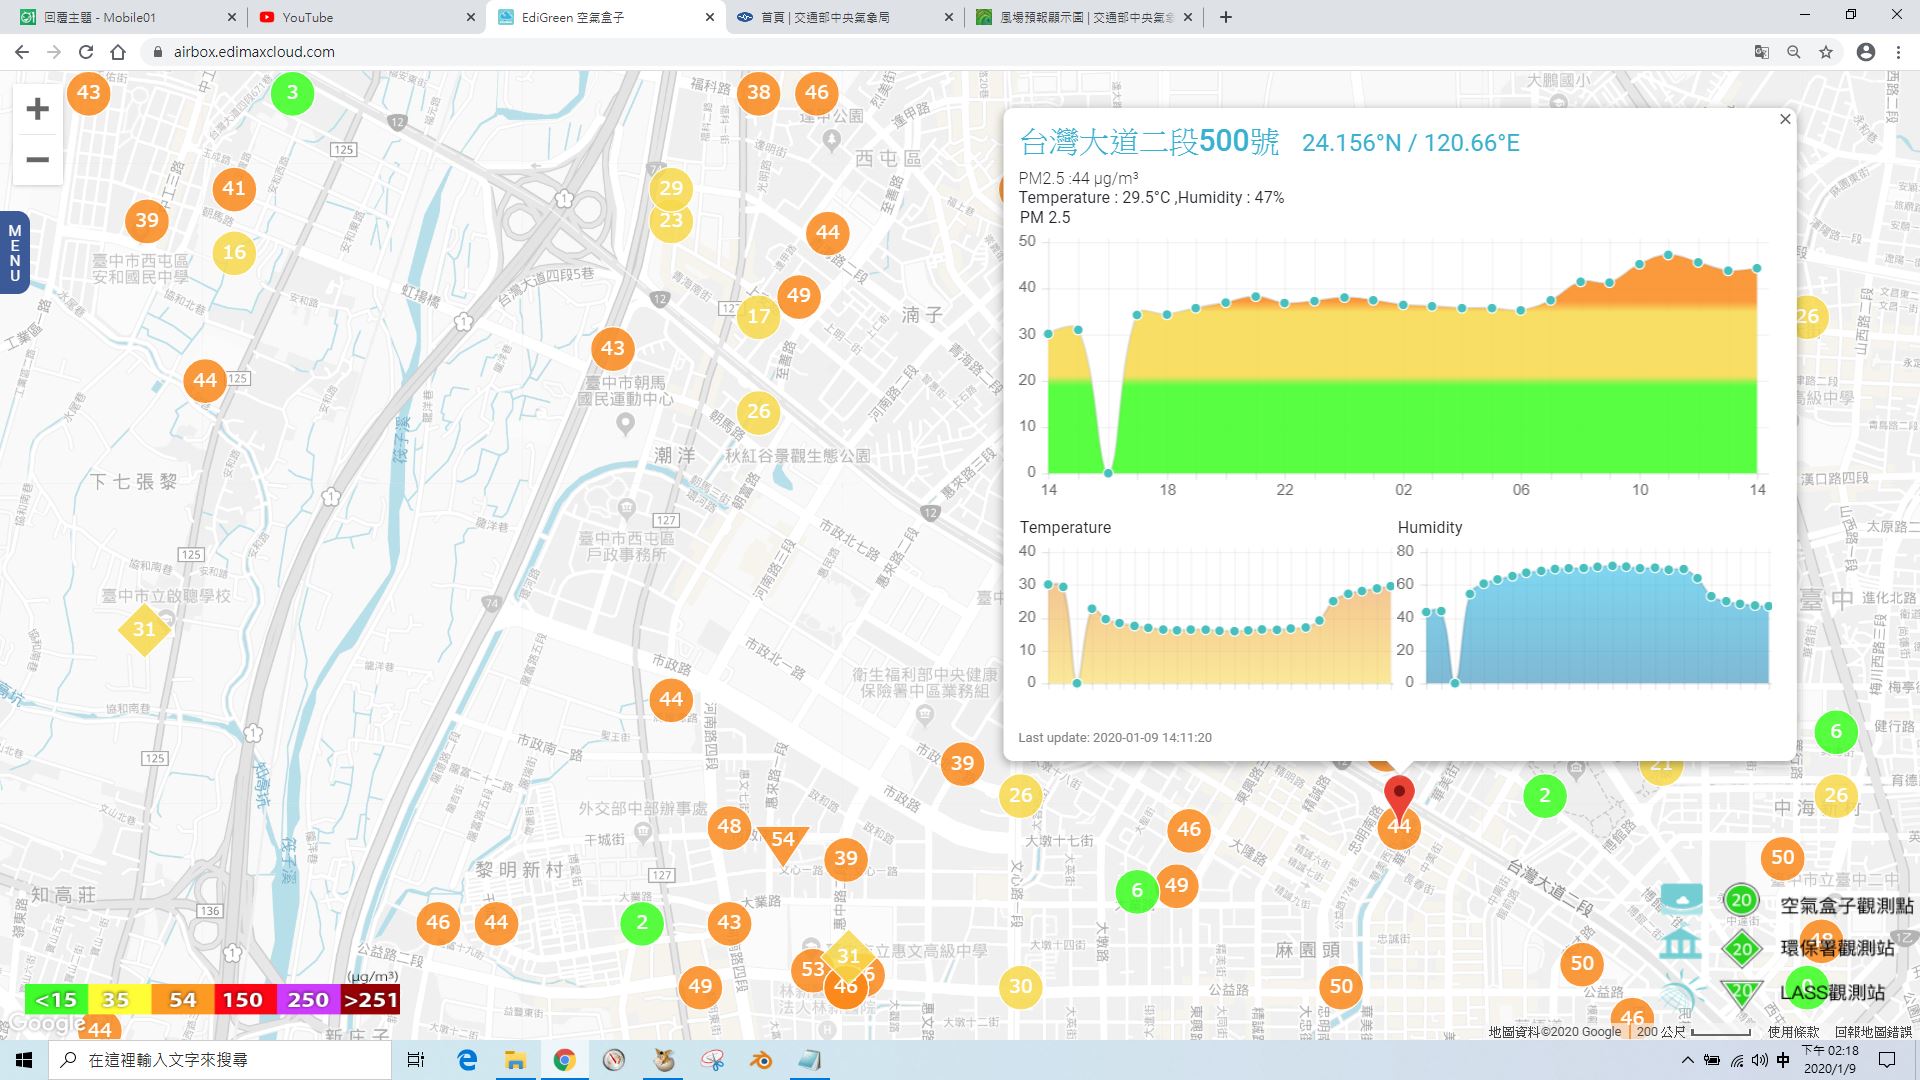Zoom in the map with plus button
The image size is (1920, 1080).
(x=37, y=109)
